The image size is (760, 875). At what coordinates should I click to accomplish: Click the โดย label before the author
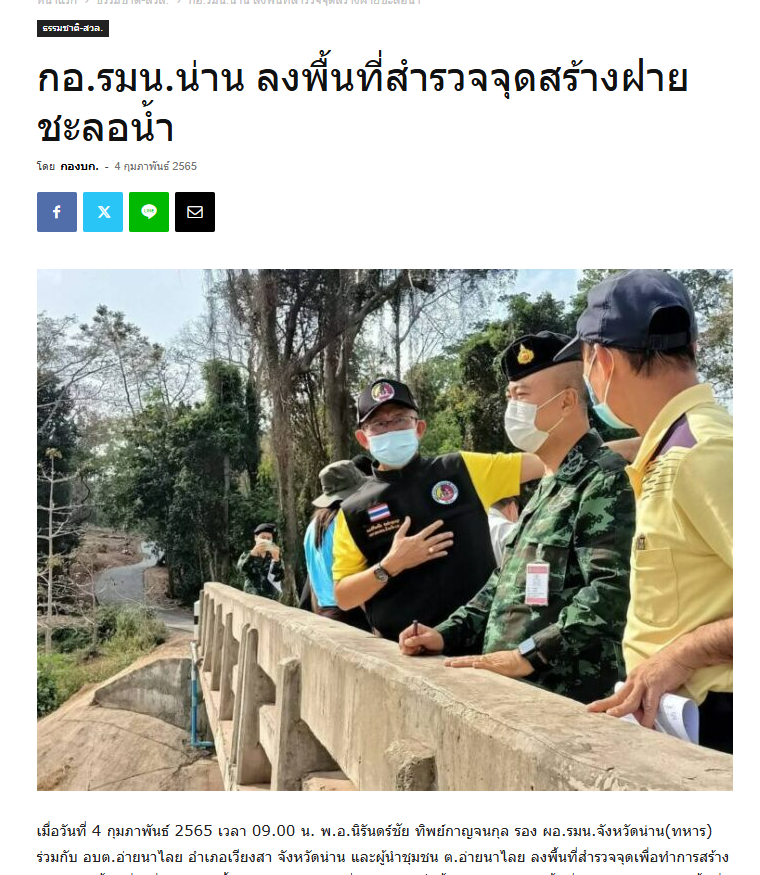pos(46,166)
